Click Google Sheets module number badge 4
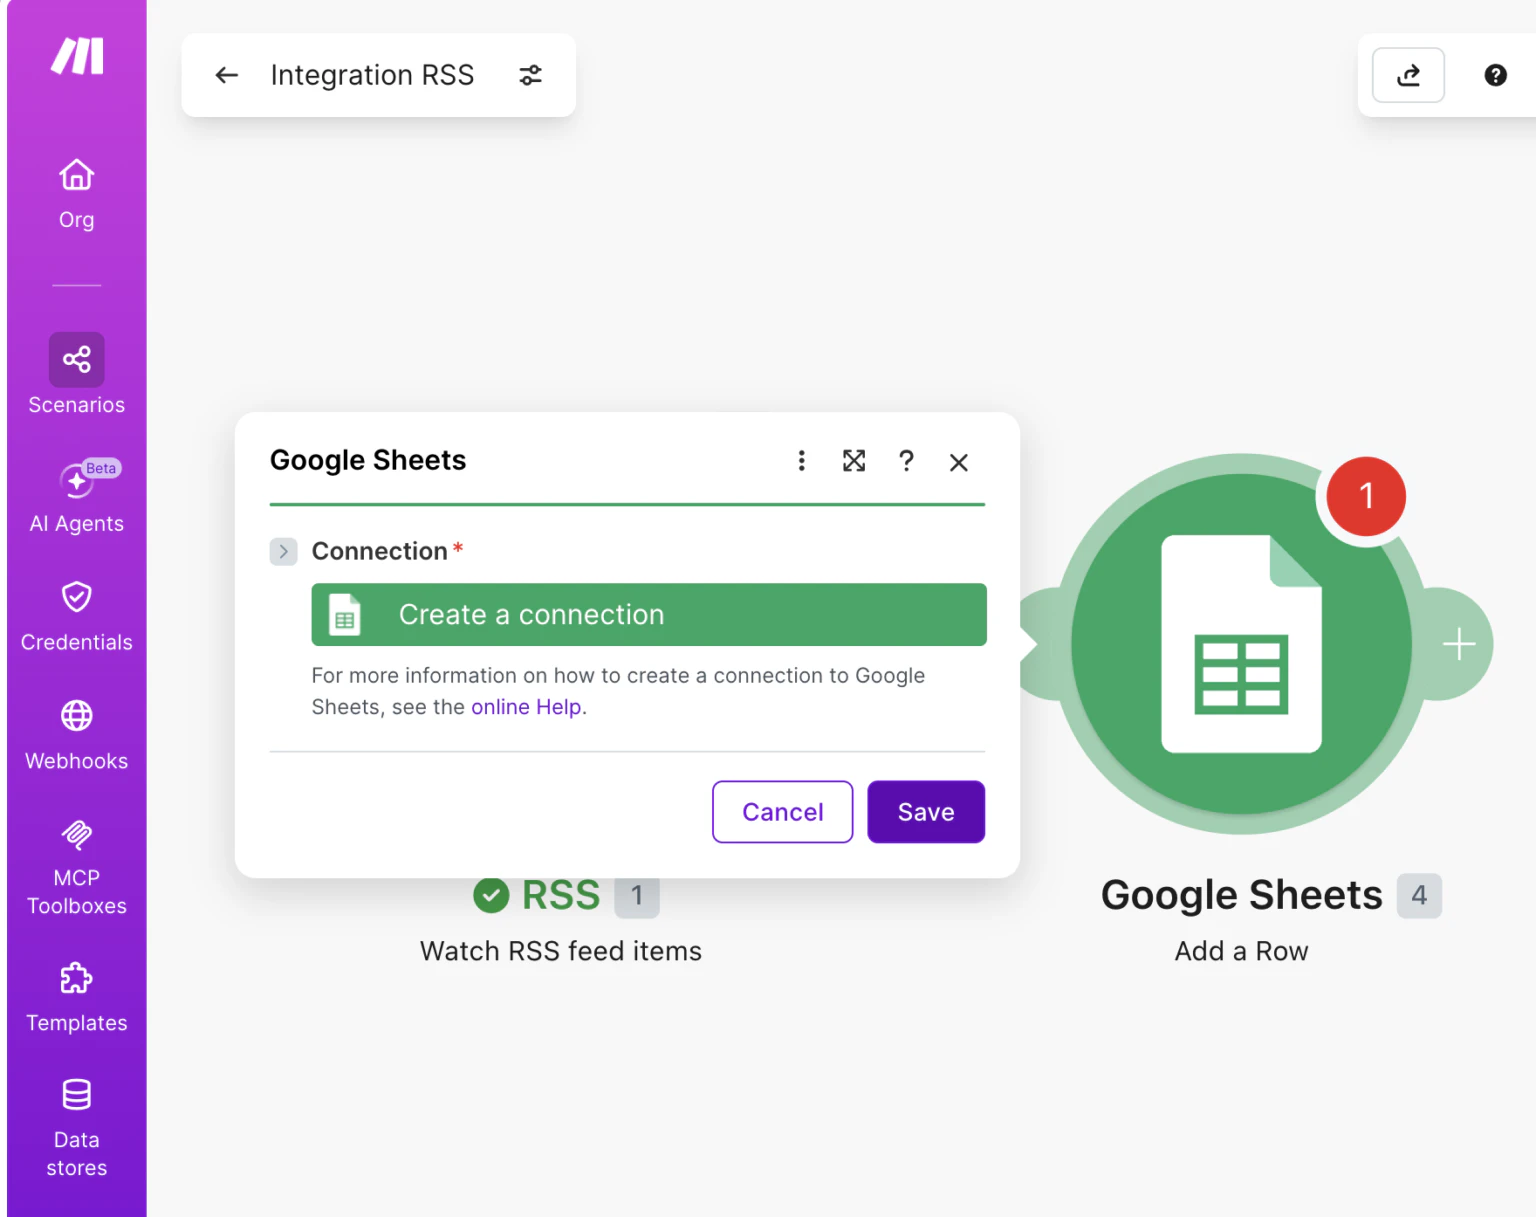This screenshot has height=1217, width=1536. [1419, 895]
